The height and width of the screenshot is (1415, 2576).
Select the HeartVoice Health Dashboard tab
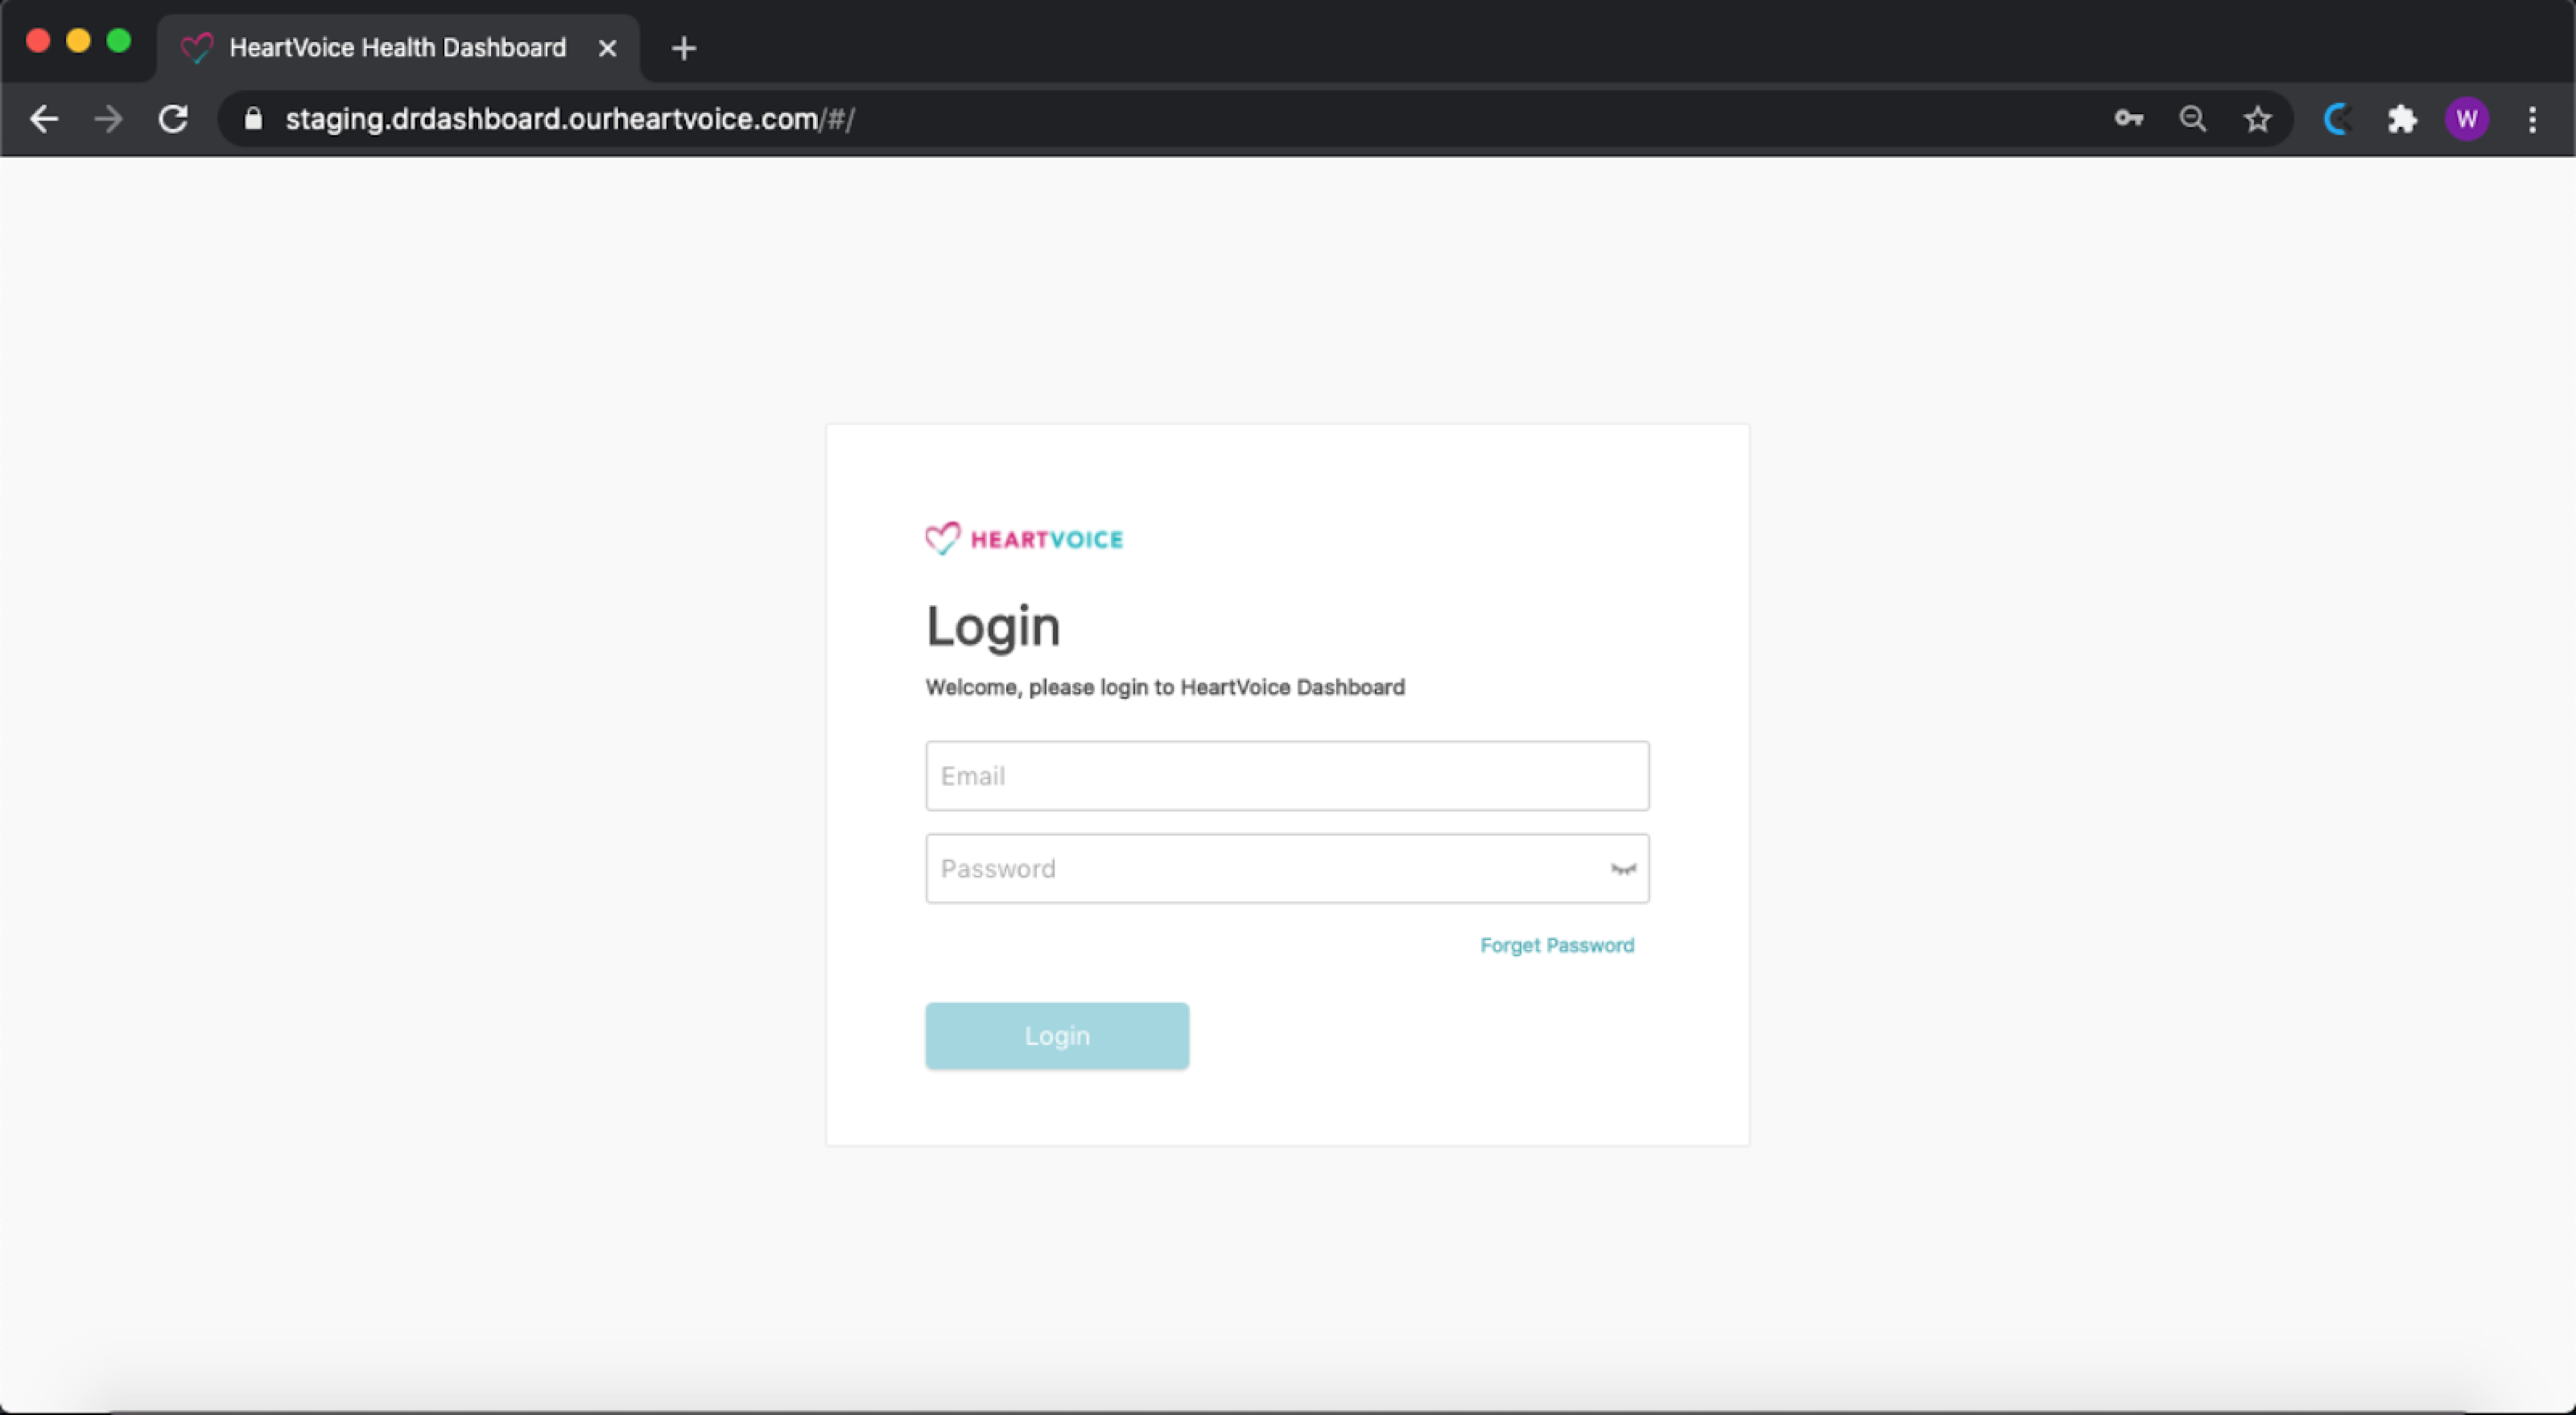[398, 48]
